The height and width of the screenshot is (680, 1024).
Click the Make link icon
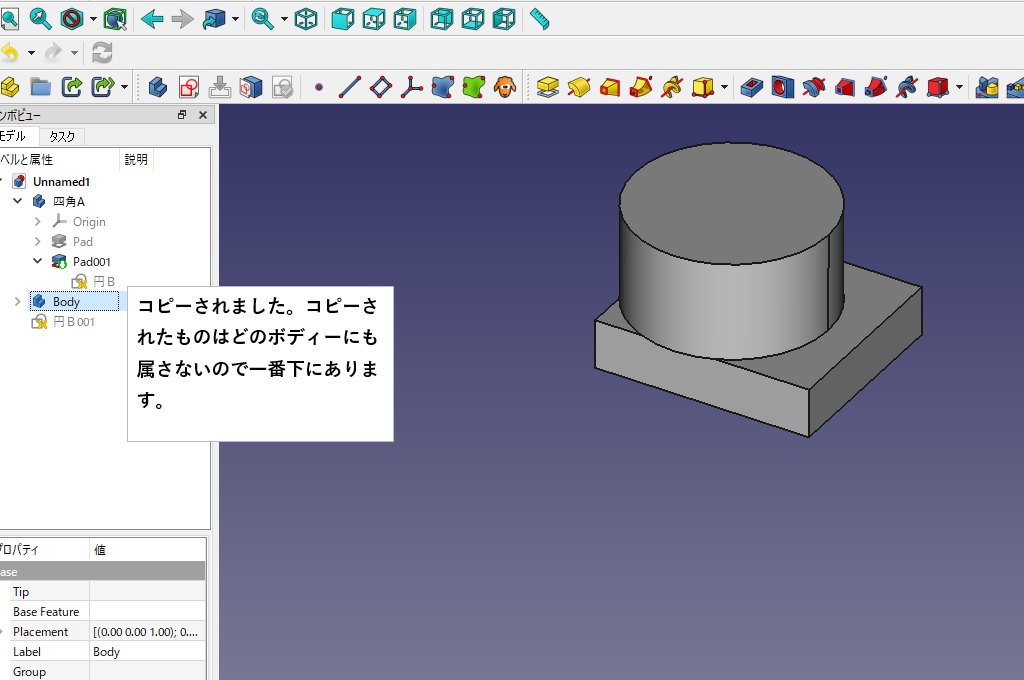pos(71,86)
